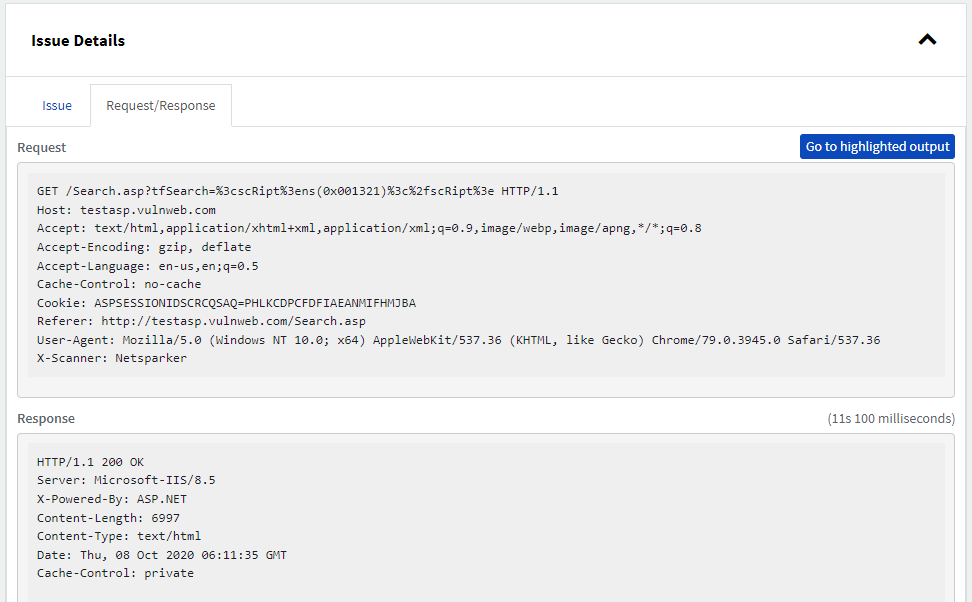Click the Cache-Control: private response line
The width and height of the screenshot is (972, 602).
point(115,573)
